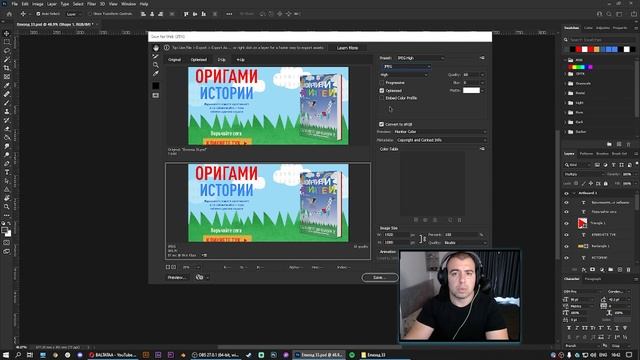Click the Learn More button
The image size is (640, 360).
click(347, 48)
